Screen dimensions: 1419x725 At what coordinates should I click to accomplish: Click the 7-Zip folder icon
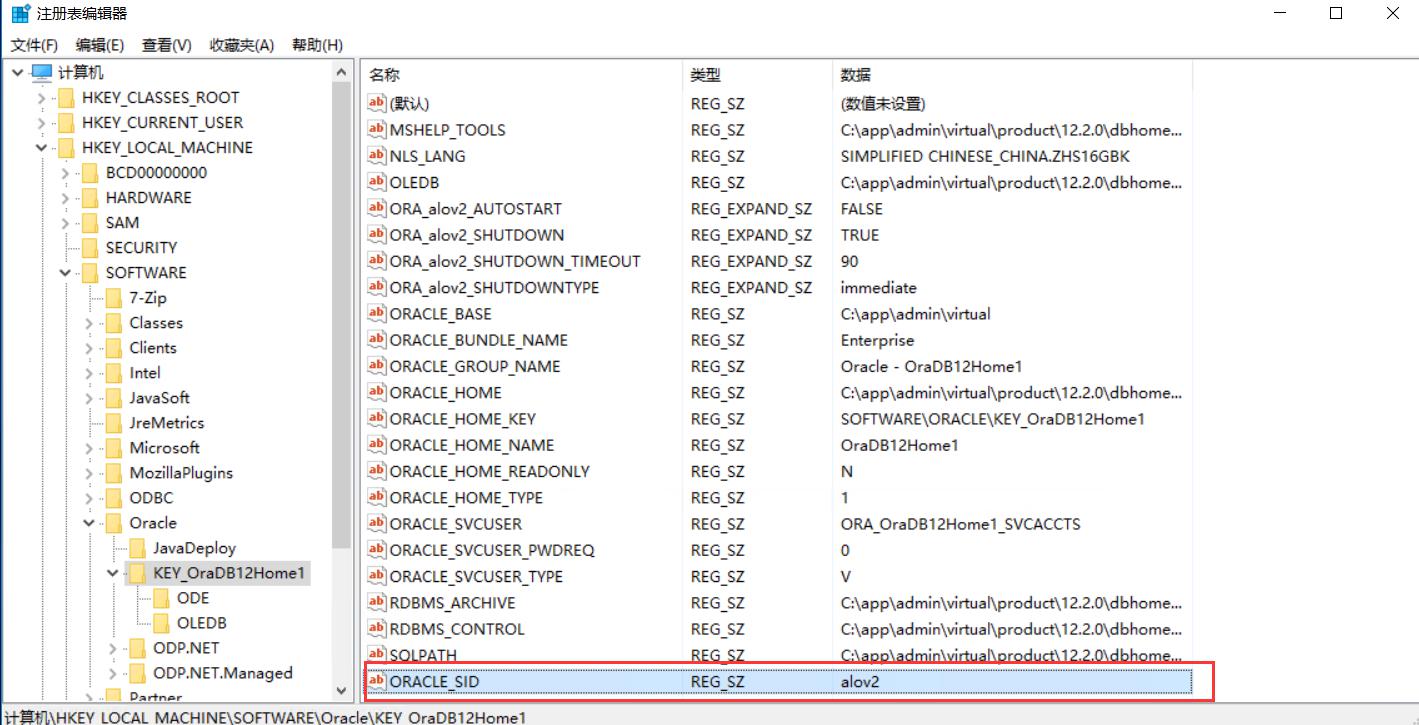113,298
